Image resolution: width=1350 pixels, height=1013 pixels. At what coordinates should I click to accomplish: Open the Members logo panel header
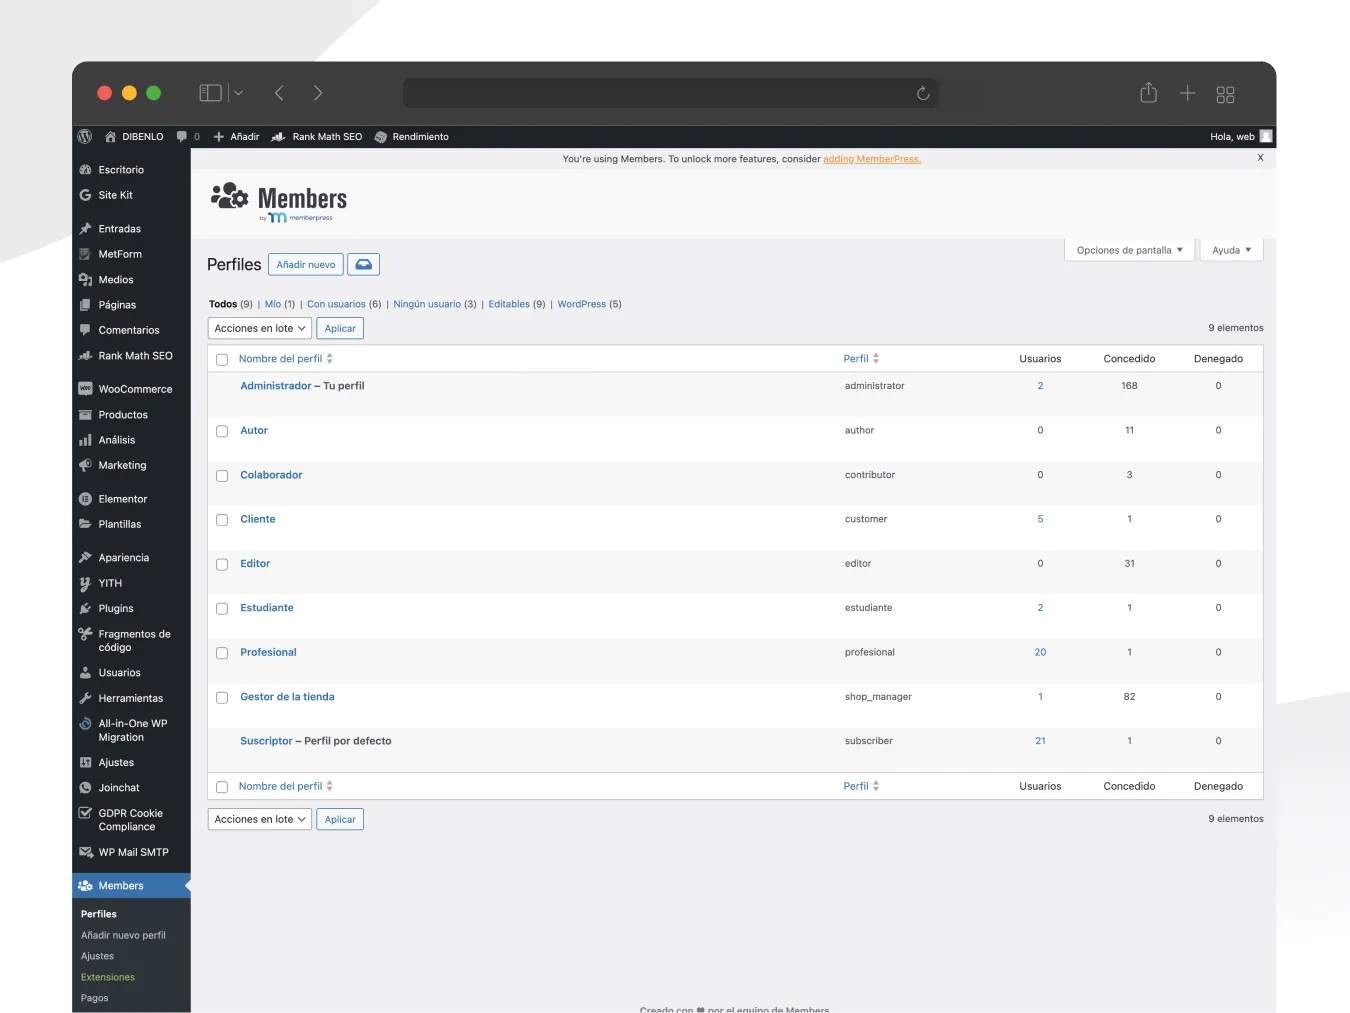tap(278, 200)
